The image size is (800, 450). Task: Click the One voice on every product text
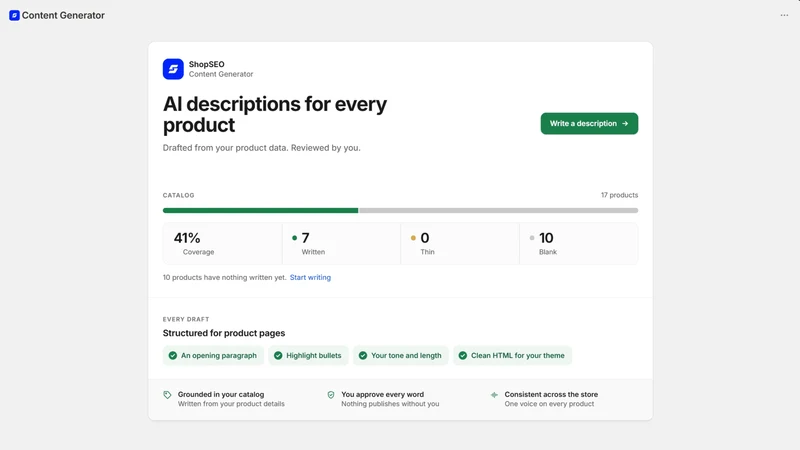[549, 404]
